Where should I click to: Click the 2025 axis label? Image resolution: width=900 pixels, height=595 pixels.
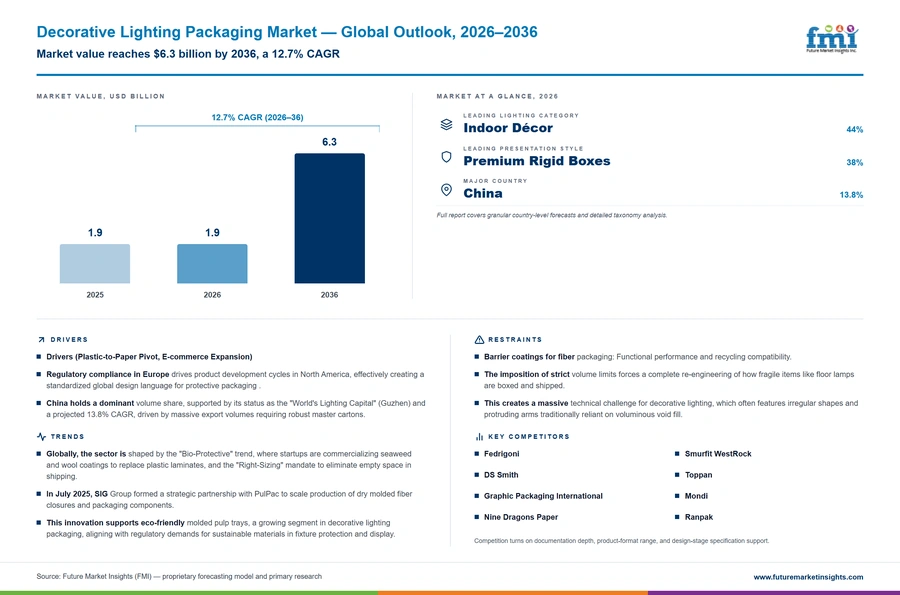pos(95,295)
